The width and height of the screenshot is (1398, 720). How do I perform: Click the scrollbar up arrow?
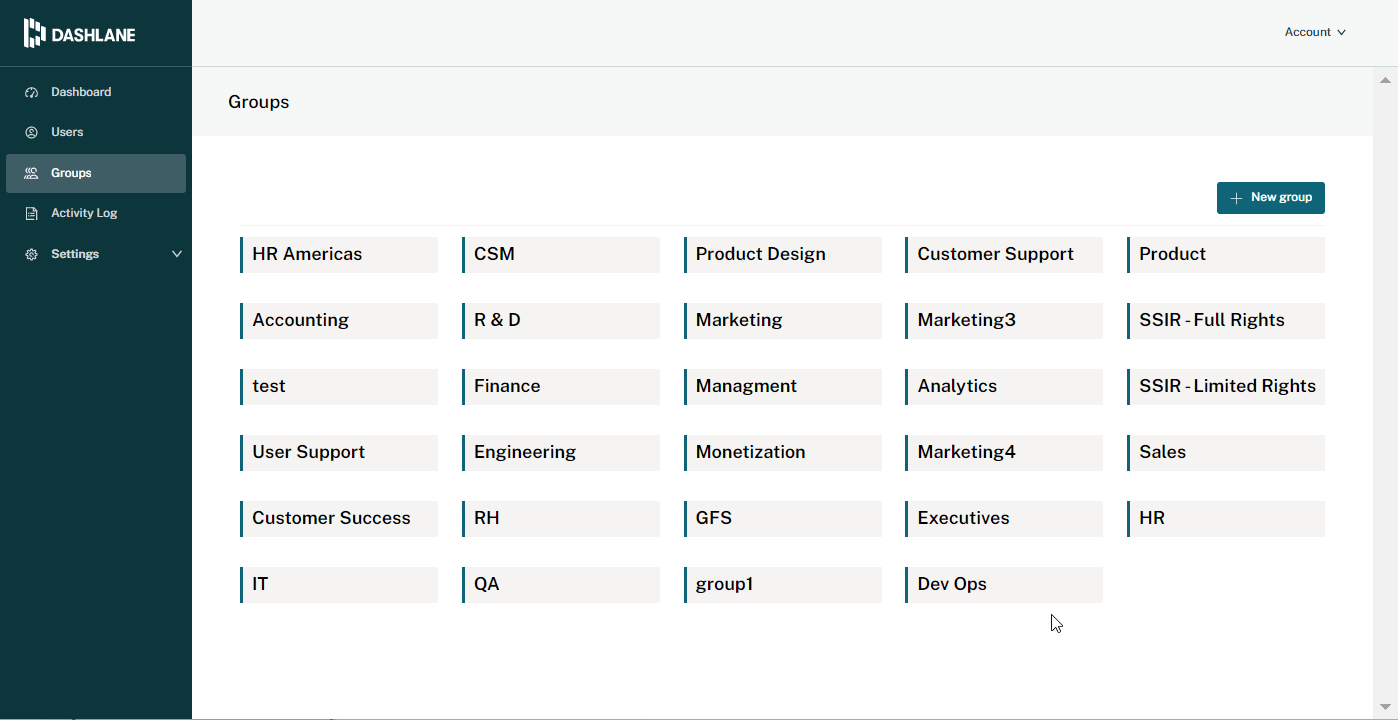point(1385,79)
